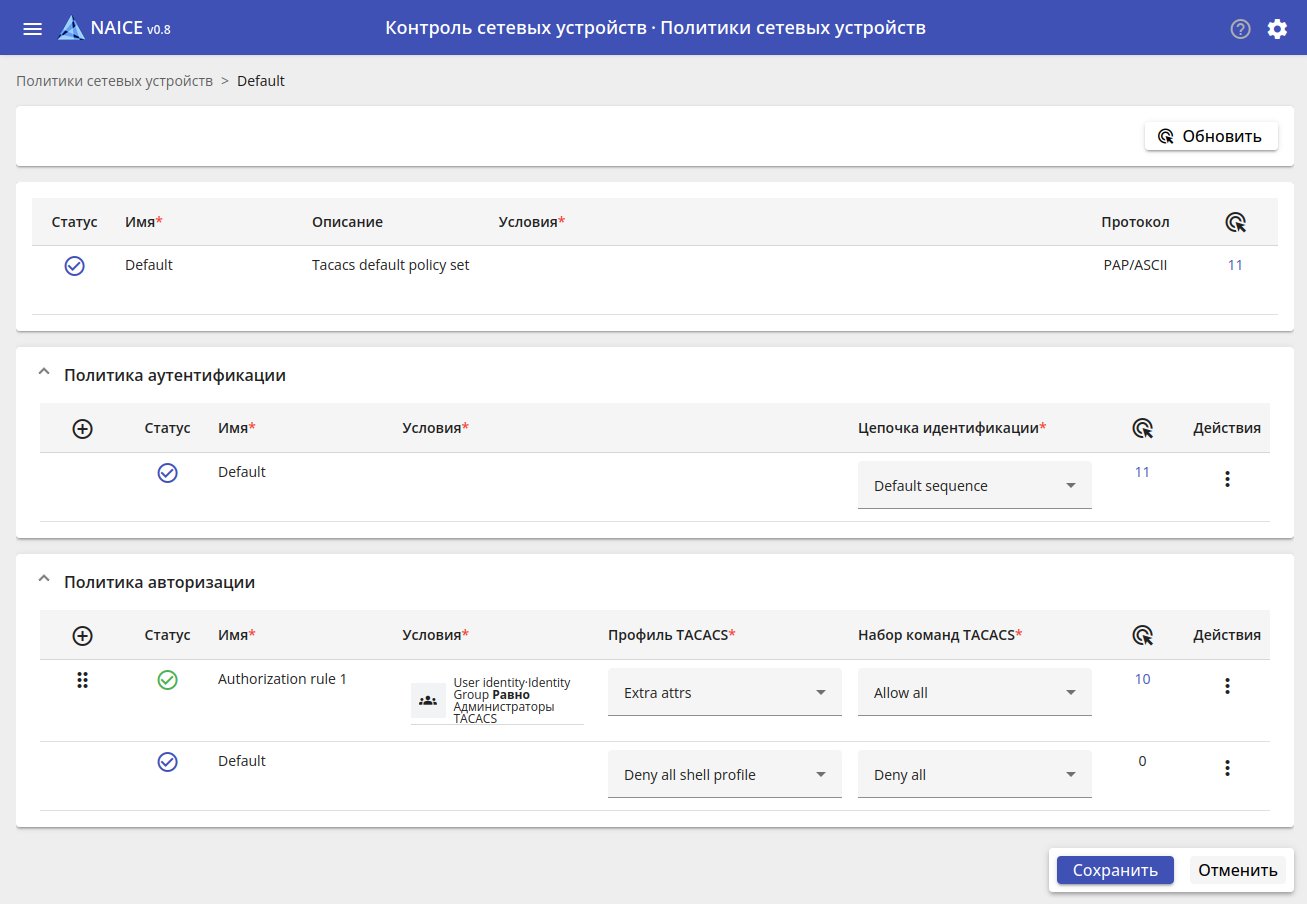Screen dimensions: 1307x904
Task: Open Deny all command set dropdown
Action: (x=974, y=775)
